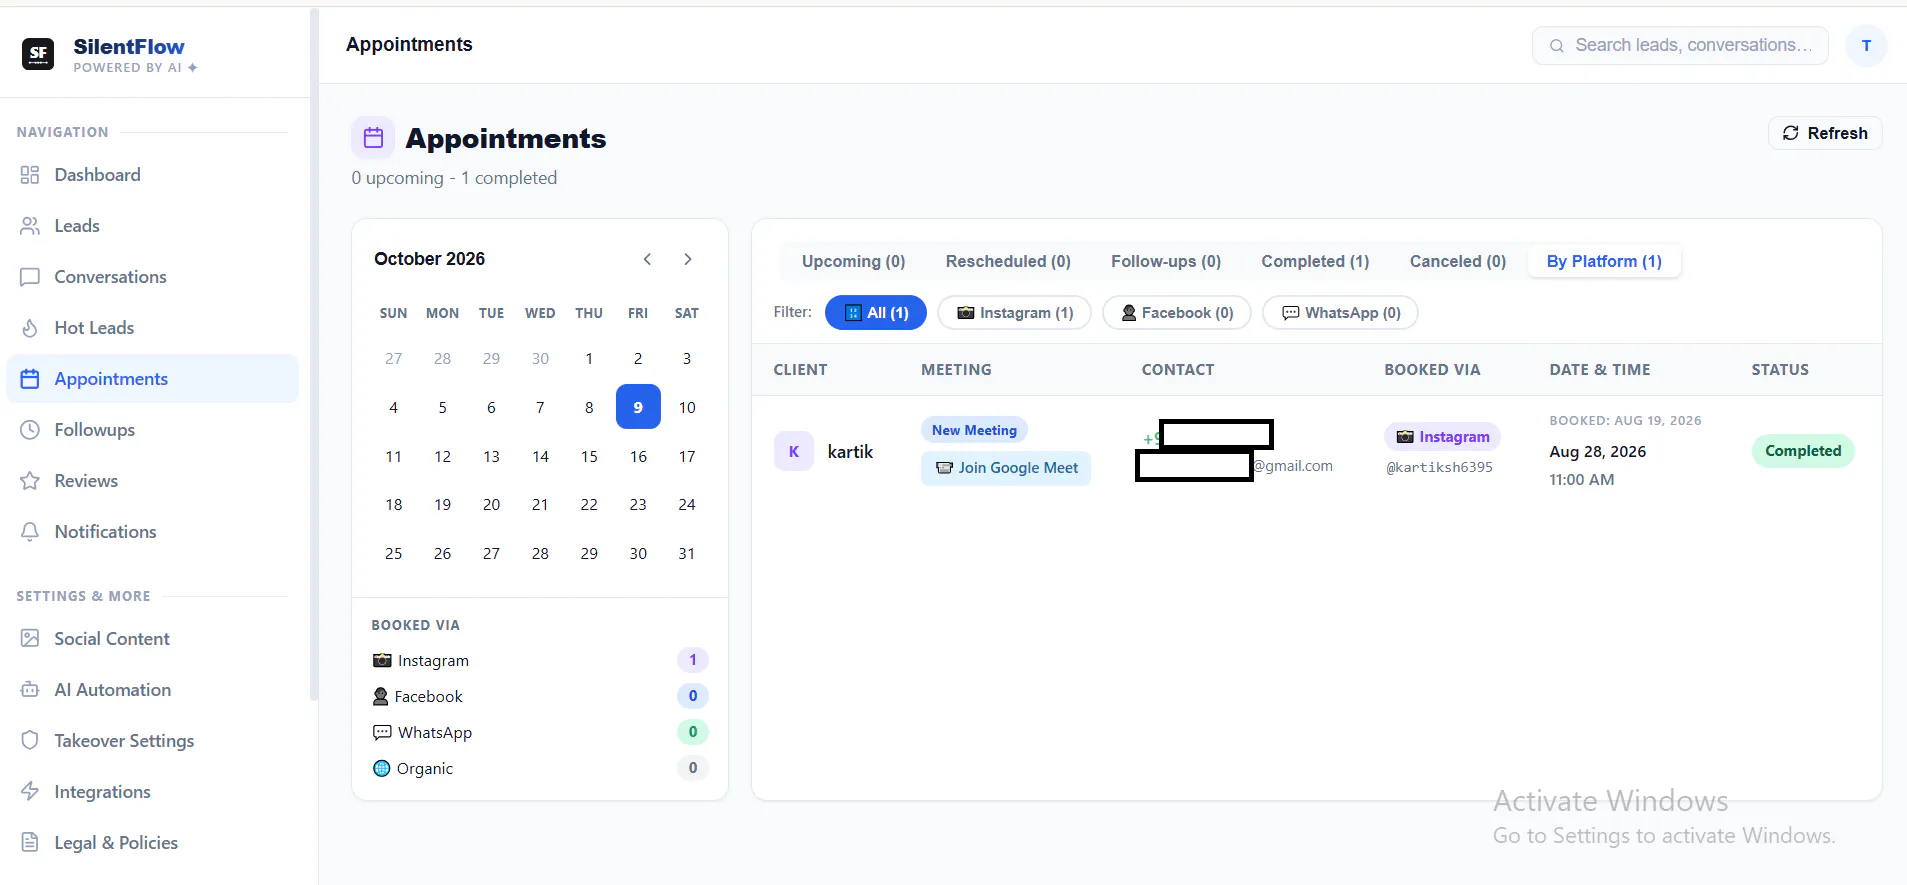Viewport: 1907px width, 885px height.
Task: Click the kartik client avatar K
Action: click(x=794, y=451)
